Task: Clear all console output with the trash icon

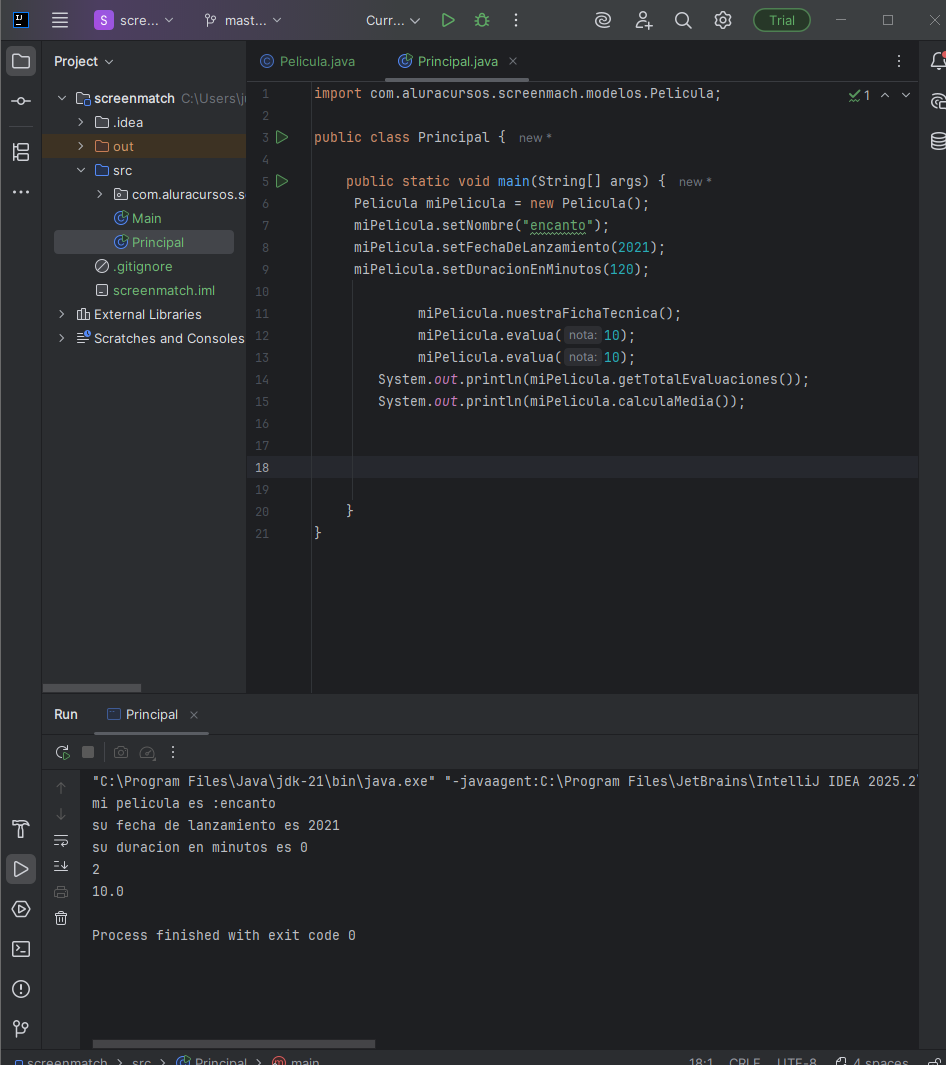Action: (61, 918)
